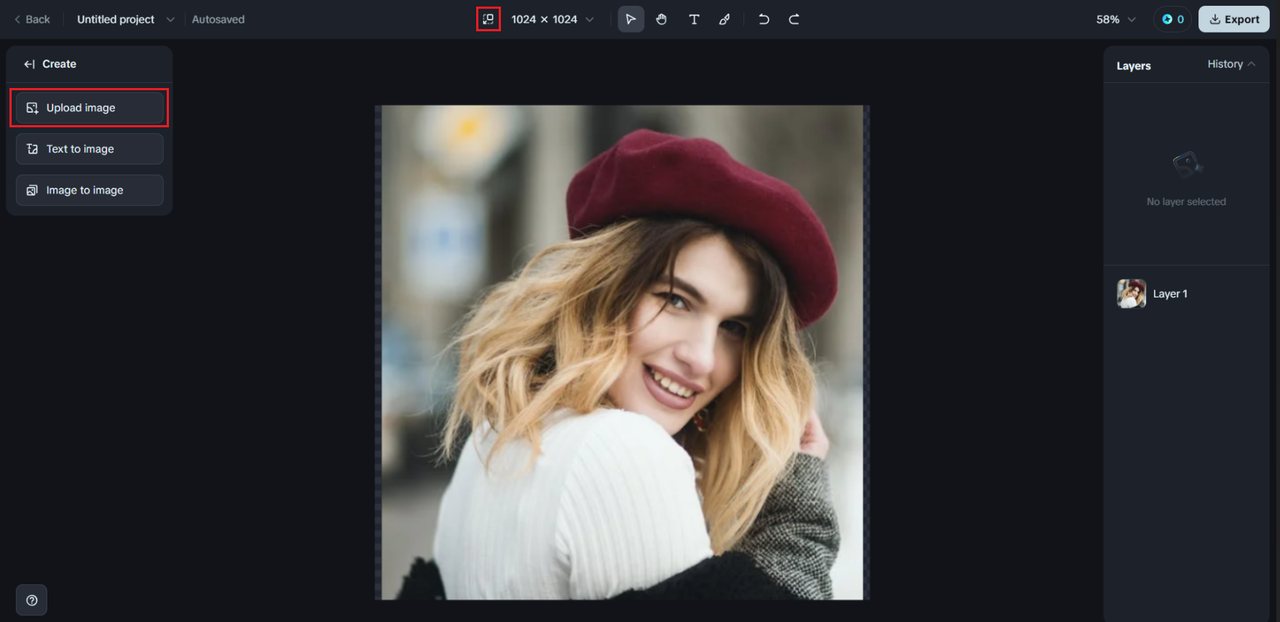Open the help question-mark icon
Screen dimensions: 1280x622
(32, 600)
